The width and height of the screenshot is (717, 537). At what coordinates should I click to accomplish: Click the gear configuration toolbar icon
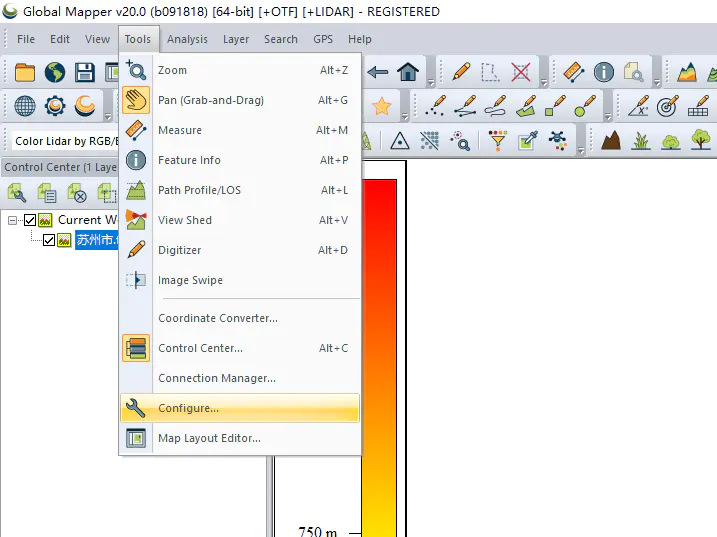click(x=55, y=106)
